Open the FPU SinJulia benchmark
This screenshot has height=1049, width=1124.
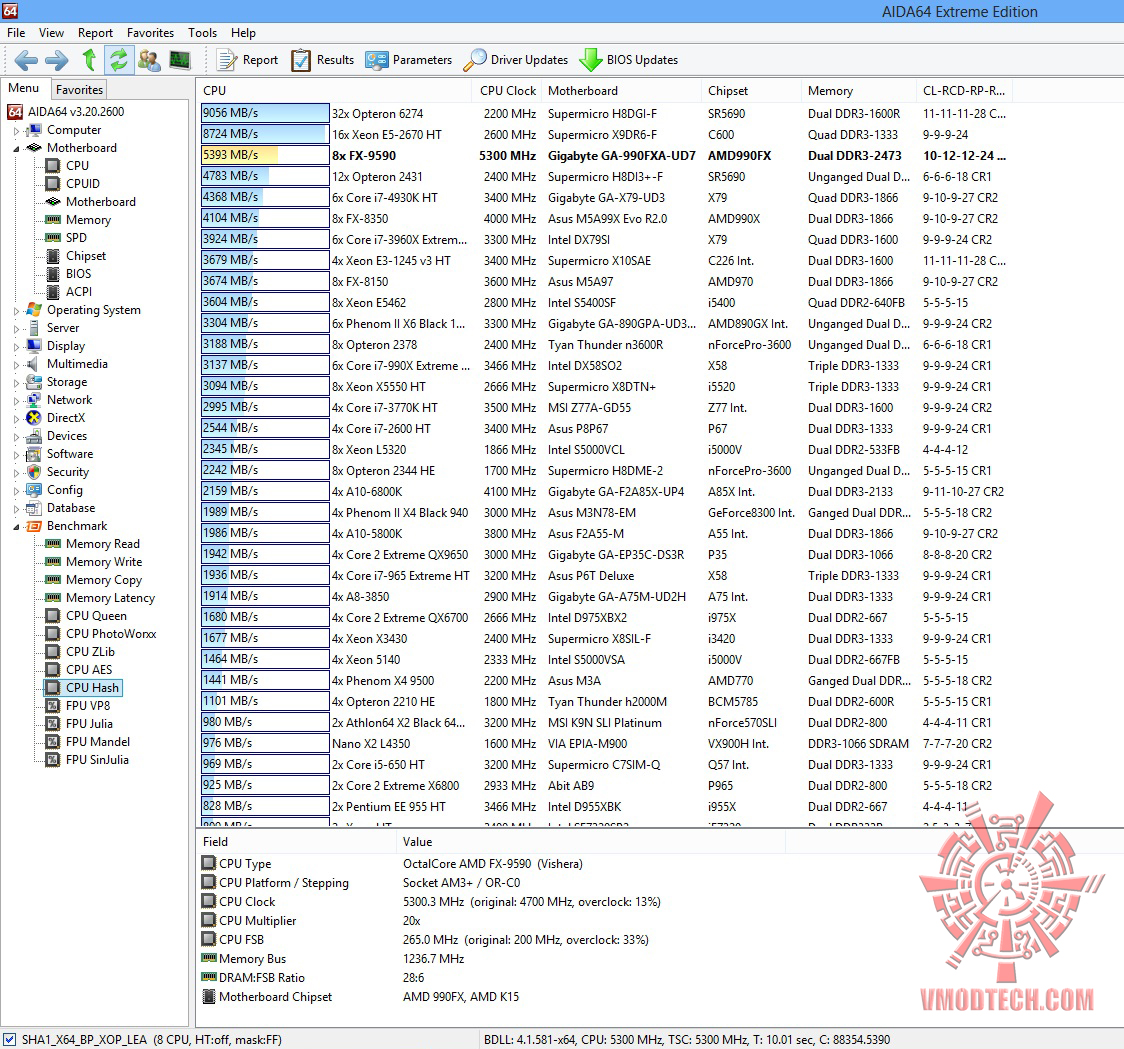(x=97, y=760)
